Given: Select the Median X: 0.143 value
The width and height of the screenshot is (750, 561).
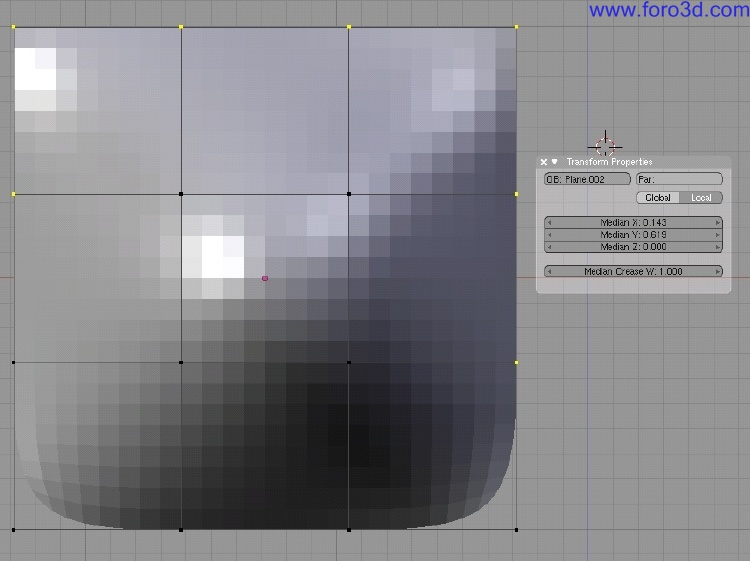Looking at the screenshot, I should 633,222.
